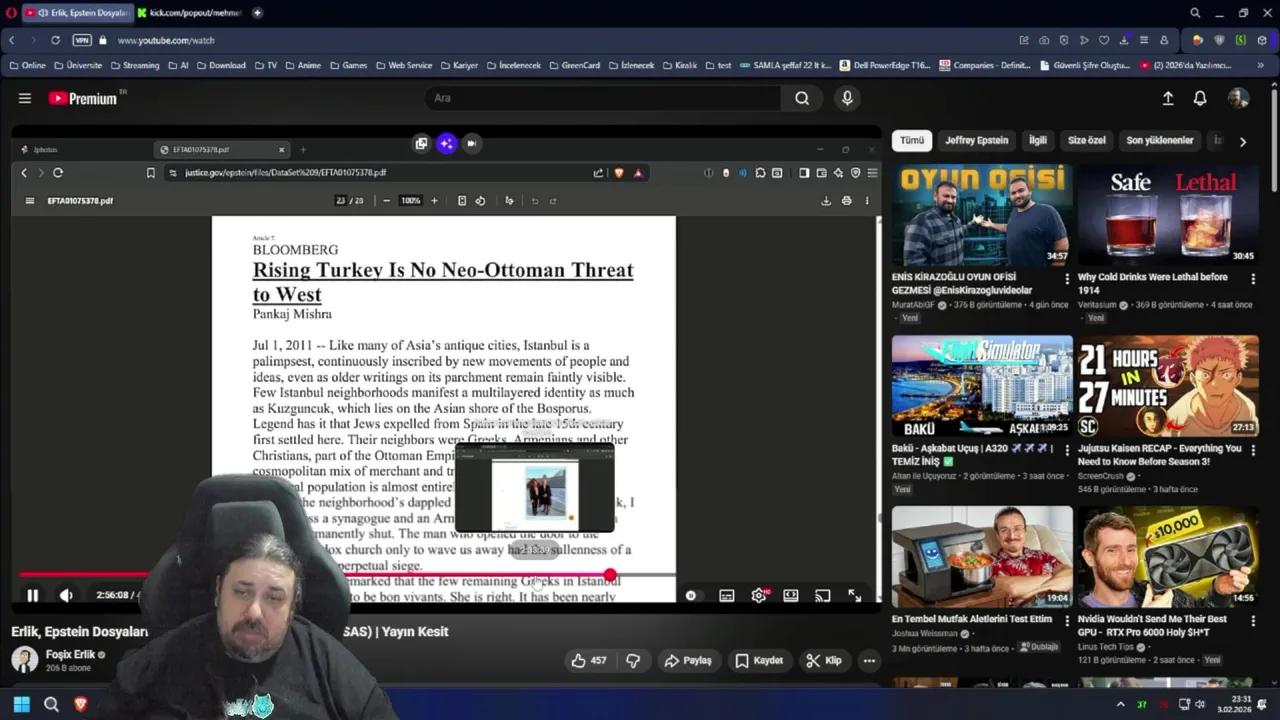Open the Companies - Definit bookmark
1280x720 pixels.
point(985,65)
